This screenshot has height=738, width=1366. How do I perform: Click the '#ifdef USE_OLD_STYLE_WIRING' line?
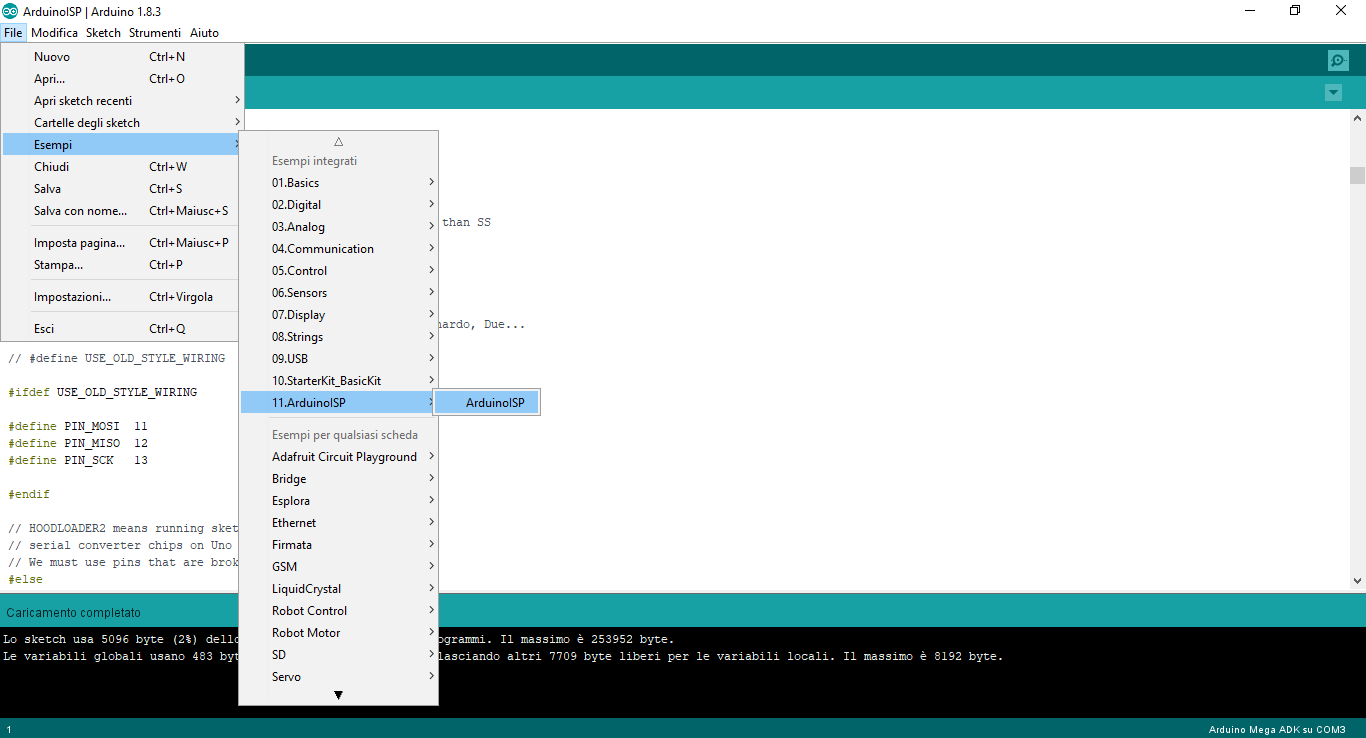102,392
